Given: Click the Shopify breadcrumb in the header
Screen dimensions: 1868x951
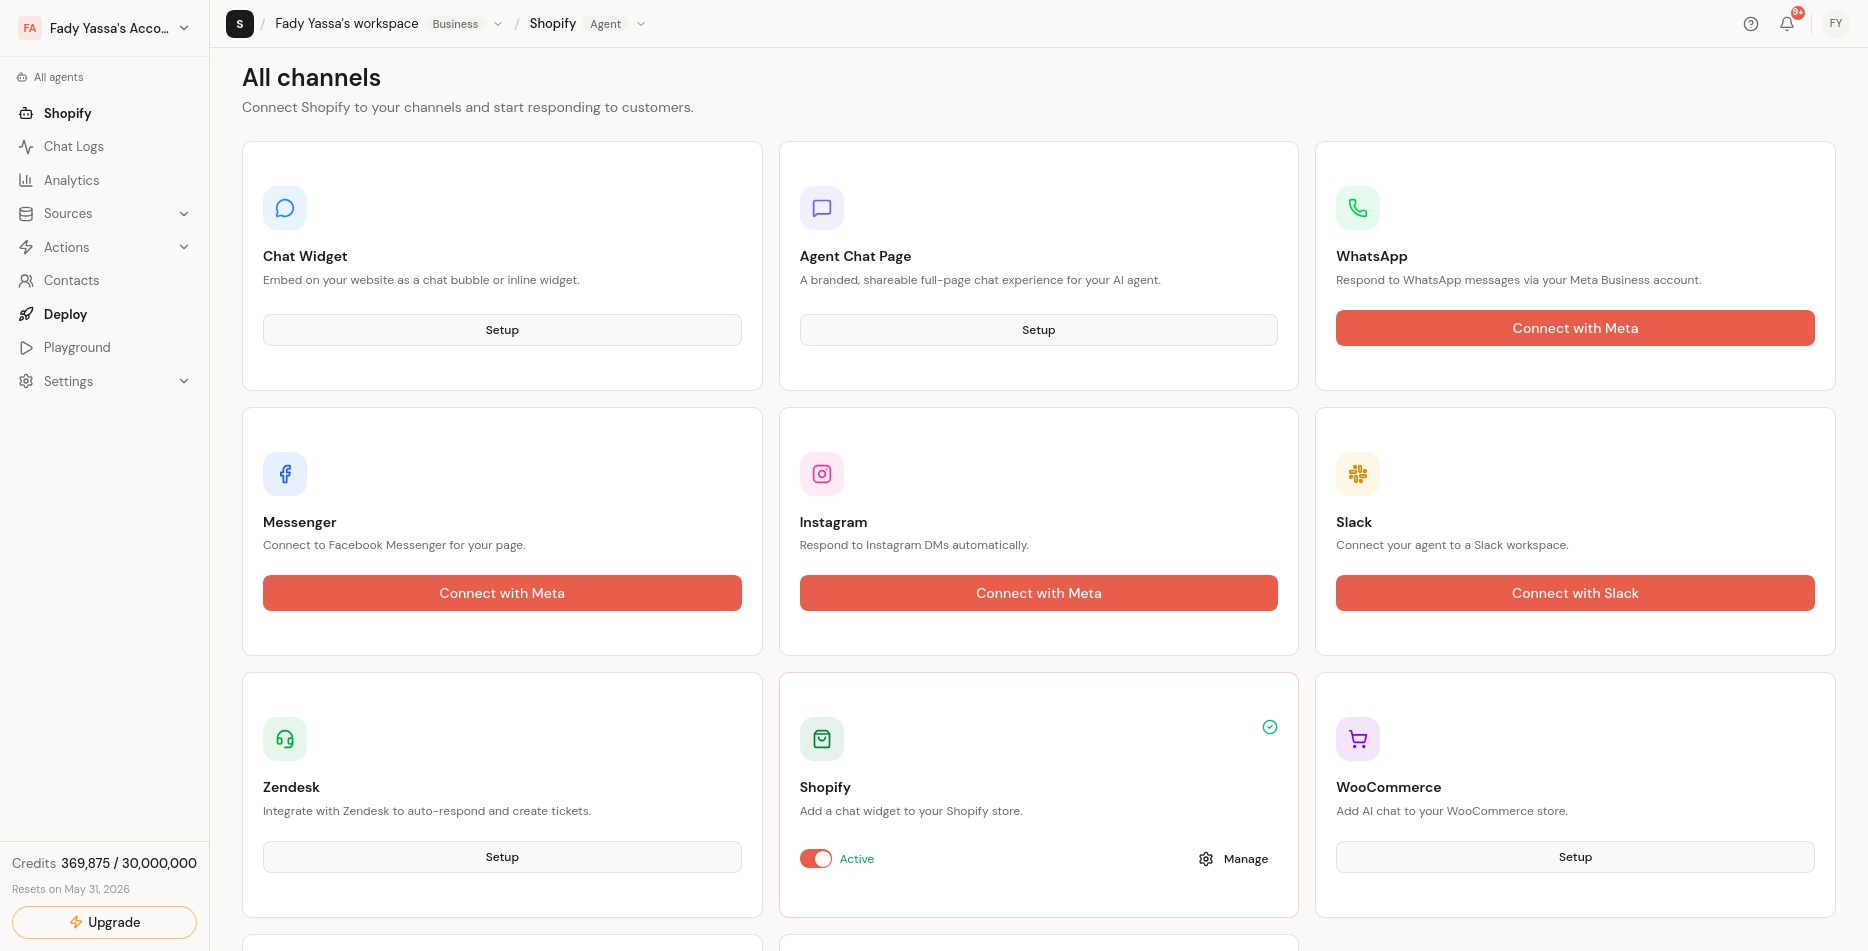Looking at the screenshot, I should pyautogui.click(x=553, y=23).
